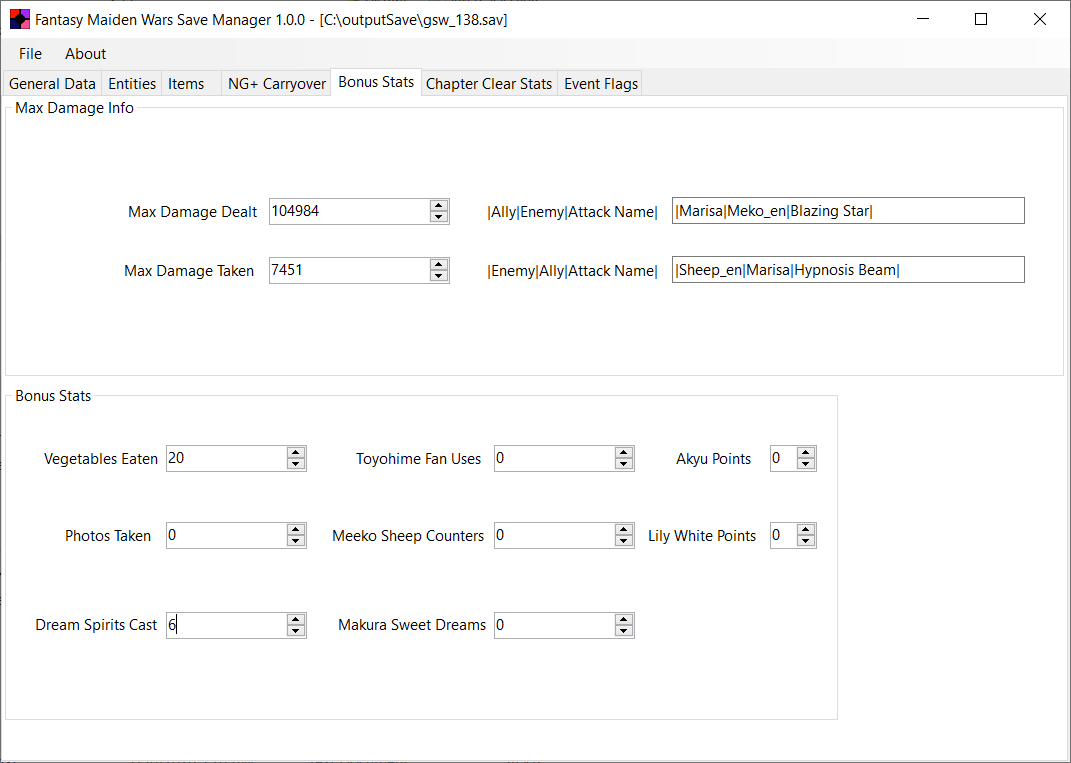This screenshot has width=1071, height=763.
Task: Minimize the Save Manager window
Action: (x=923, y=19)
